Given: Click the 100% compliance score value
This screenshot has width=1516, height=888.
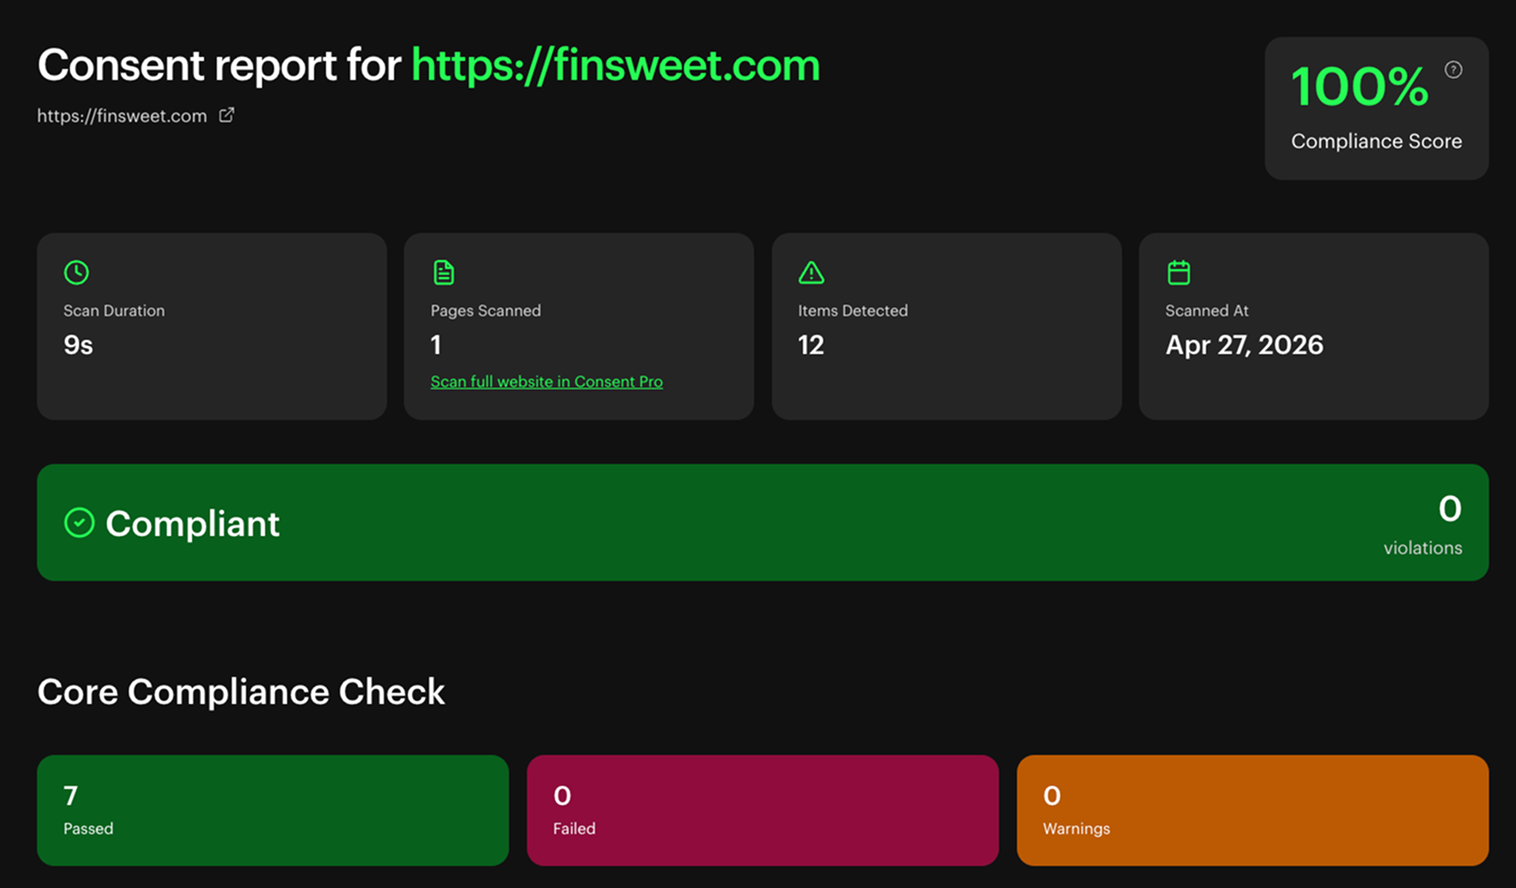Looking at the screenshot, I should coord(1359,87).
